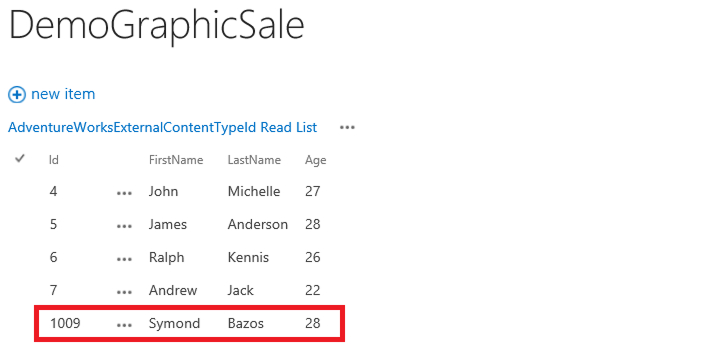The image size is (716, 362).
Task: Click the DemoGraphicSale page title
Action: point(157,26)
